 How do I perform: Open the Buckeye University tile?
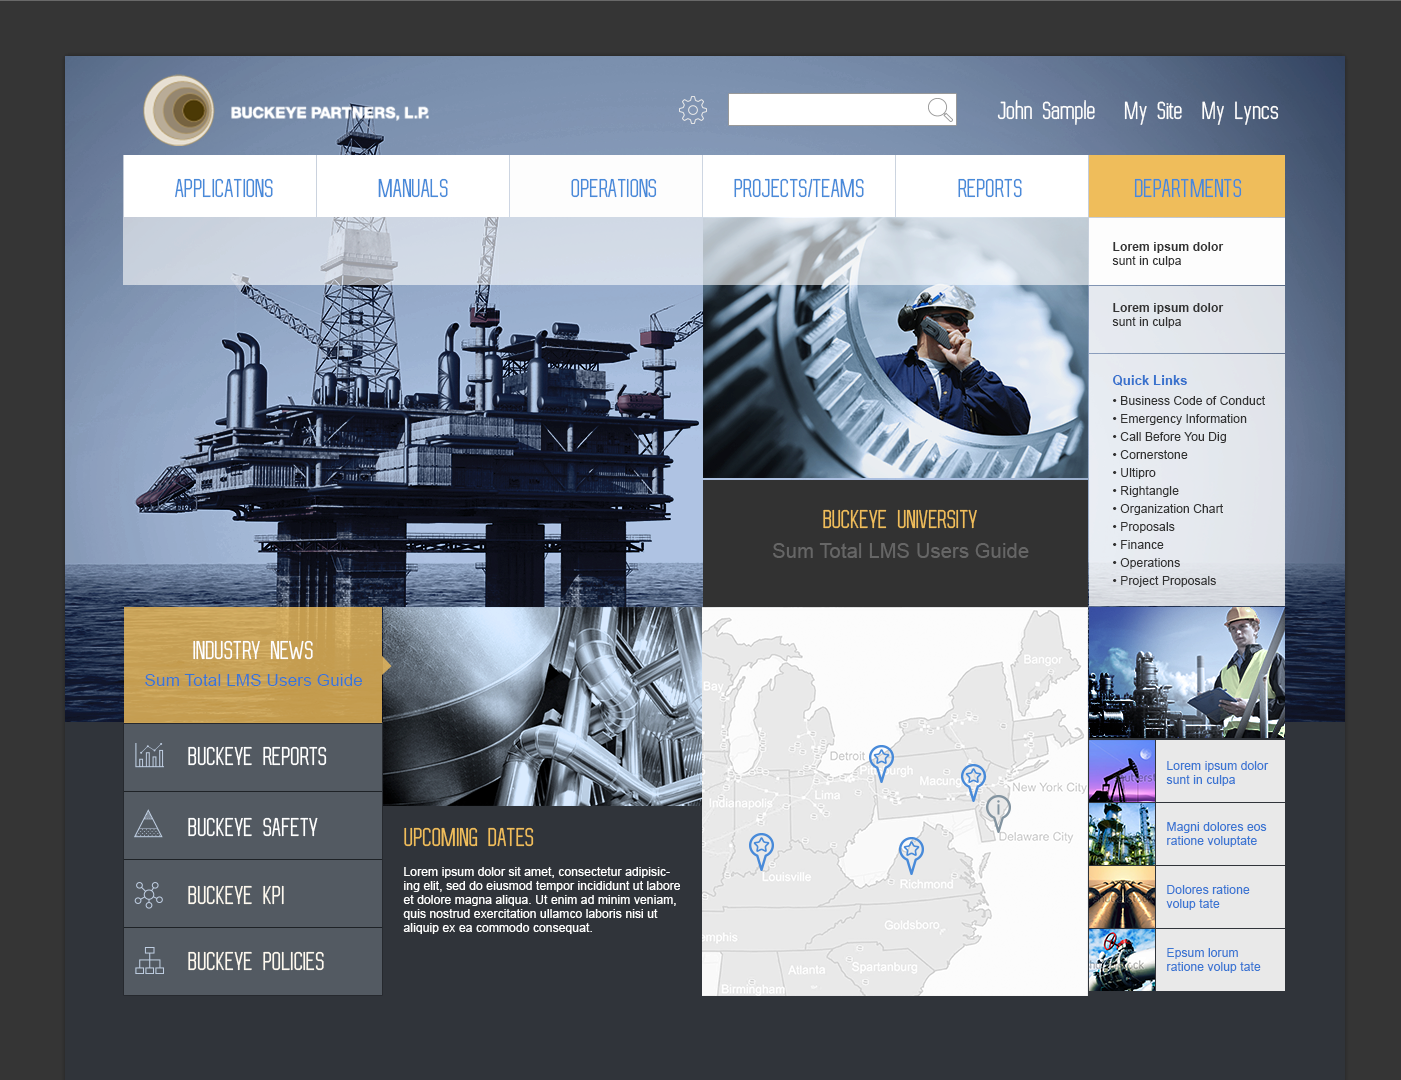(x=895, y=543)
